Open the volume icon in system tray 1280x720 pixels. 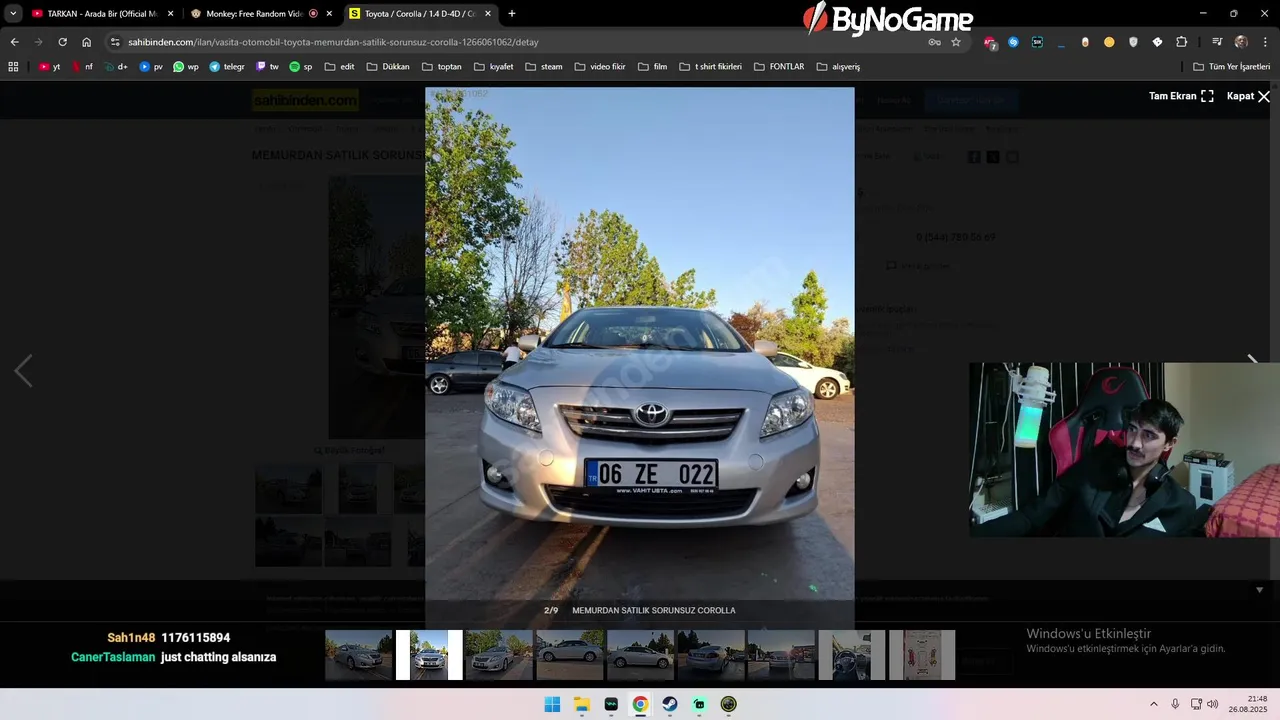pyautogui.click(x=1213, y=704)
